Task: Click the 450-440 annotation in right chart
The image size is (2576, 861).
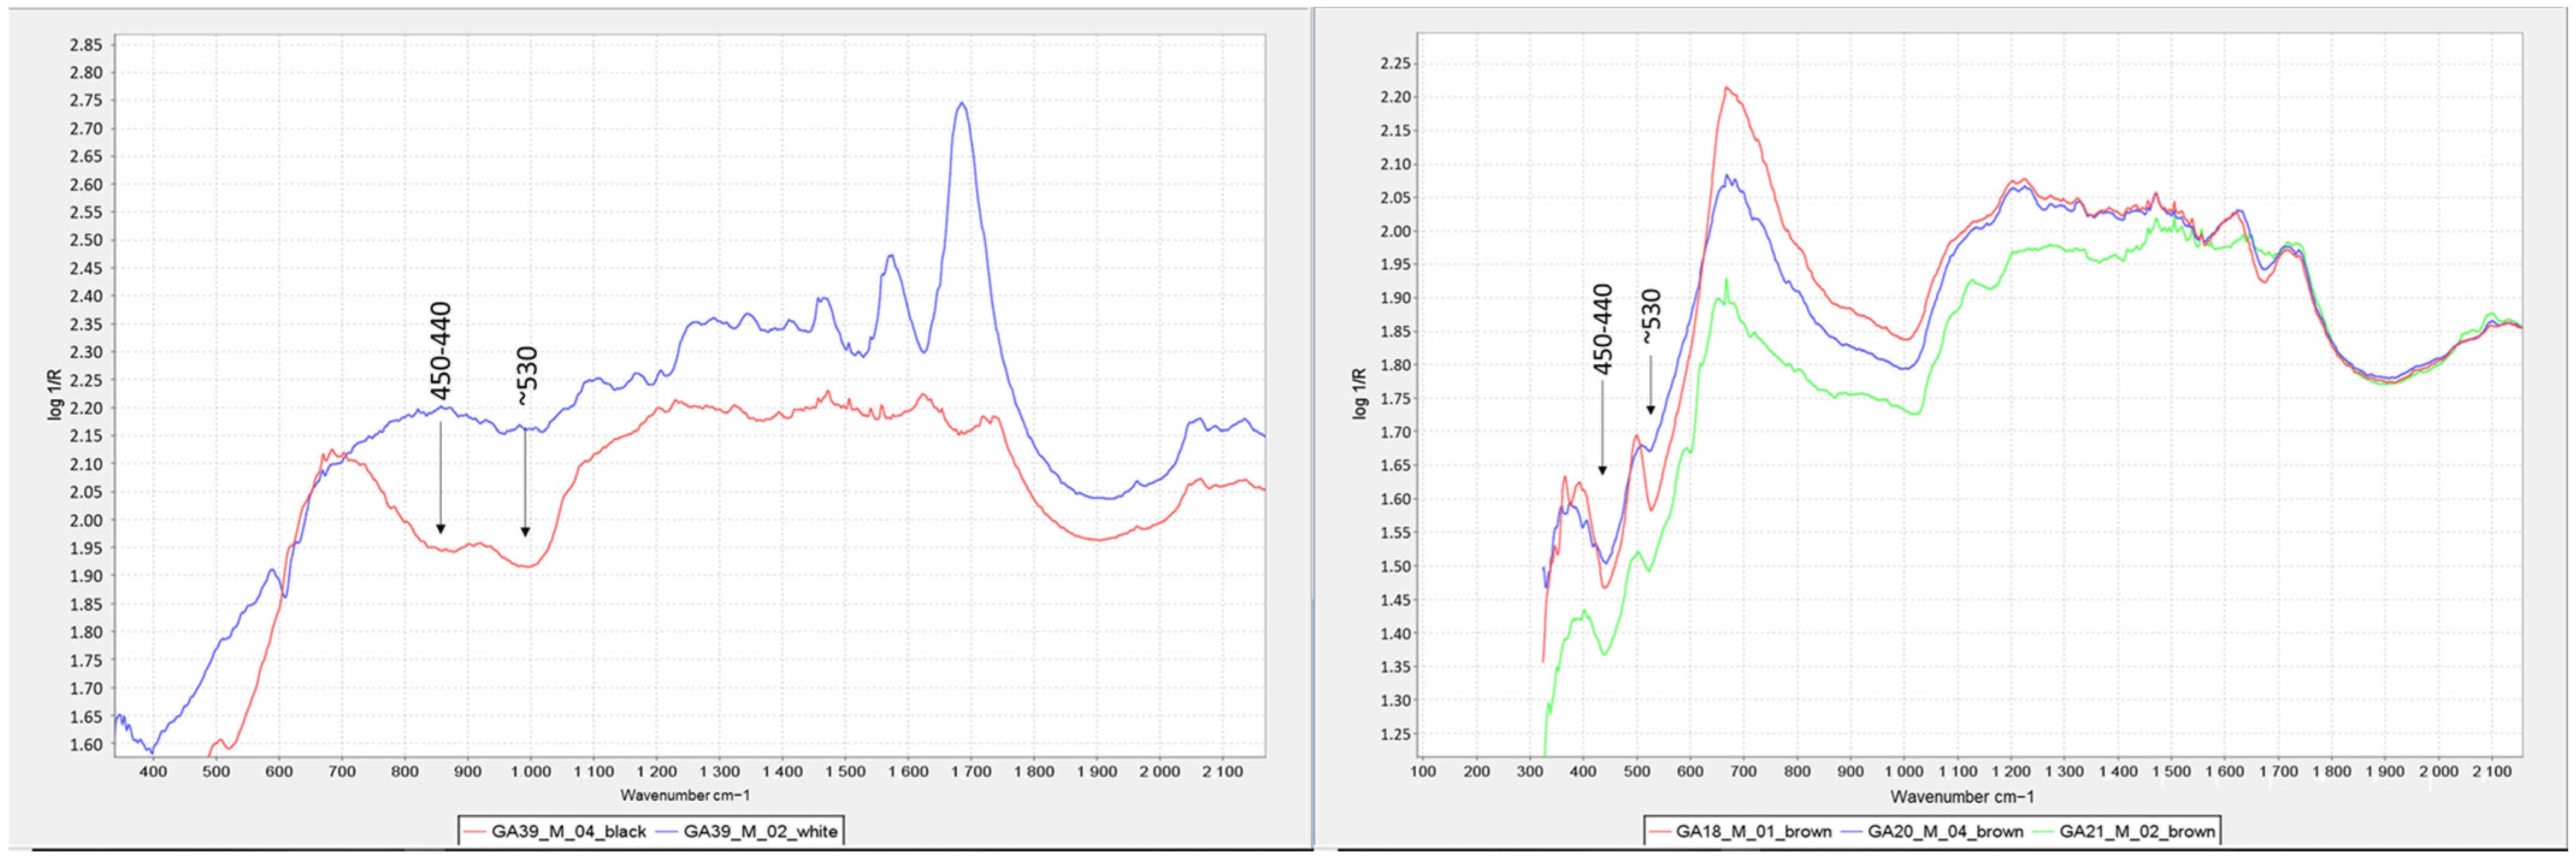Action: coord(1603,330)
